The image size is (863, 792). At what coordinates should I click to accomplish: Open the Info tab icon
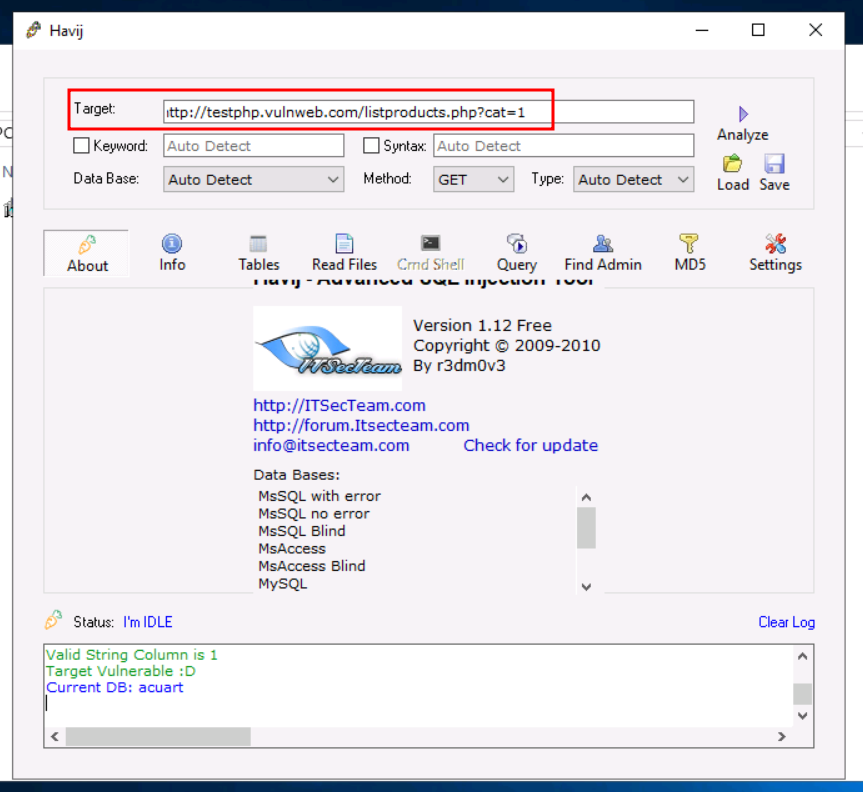[172, 243]
